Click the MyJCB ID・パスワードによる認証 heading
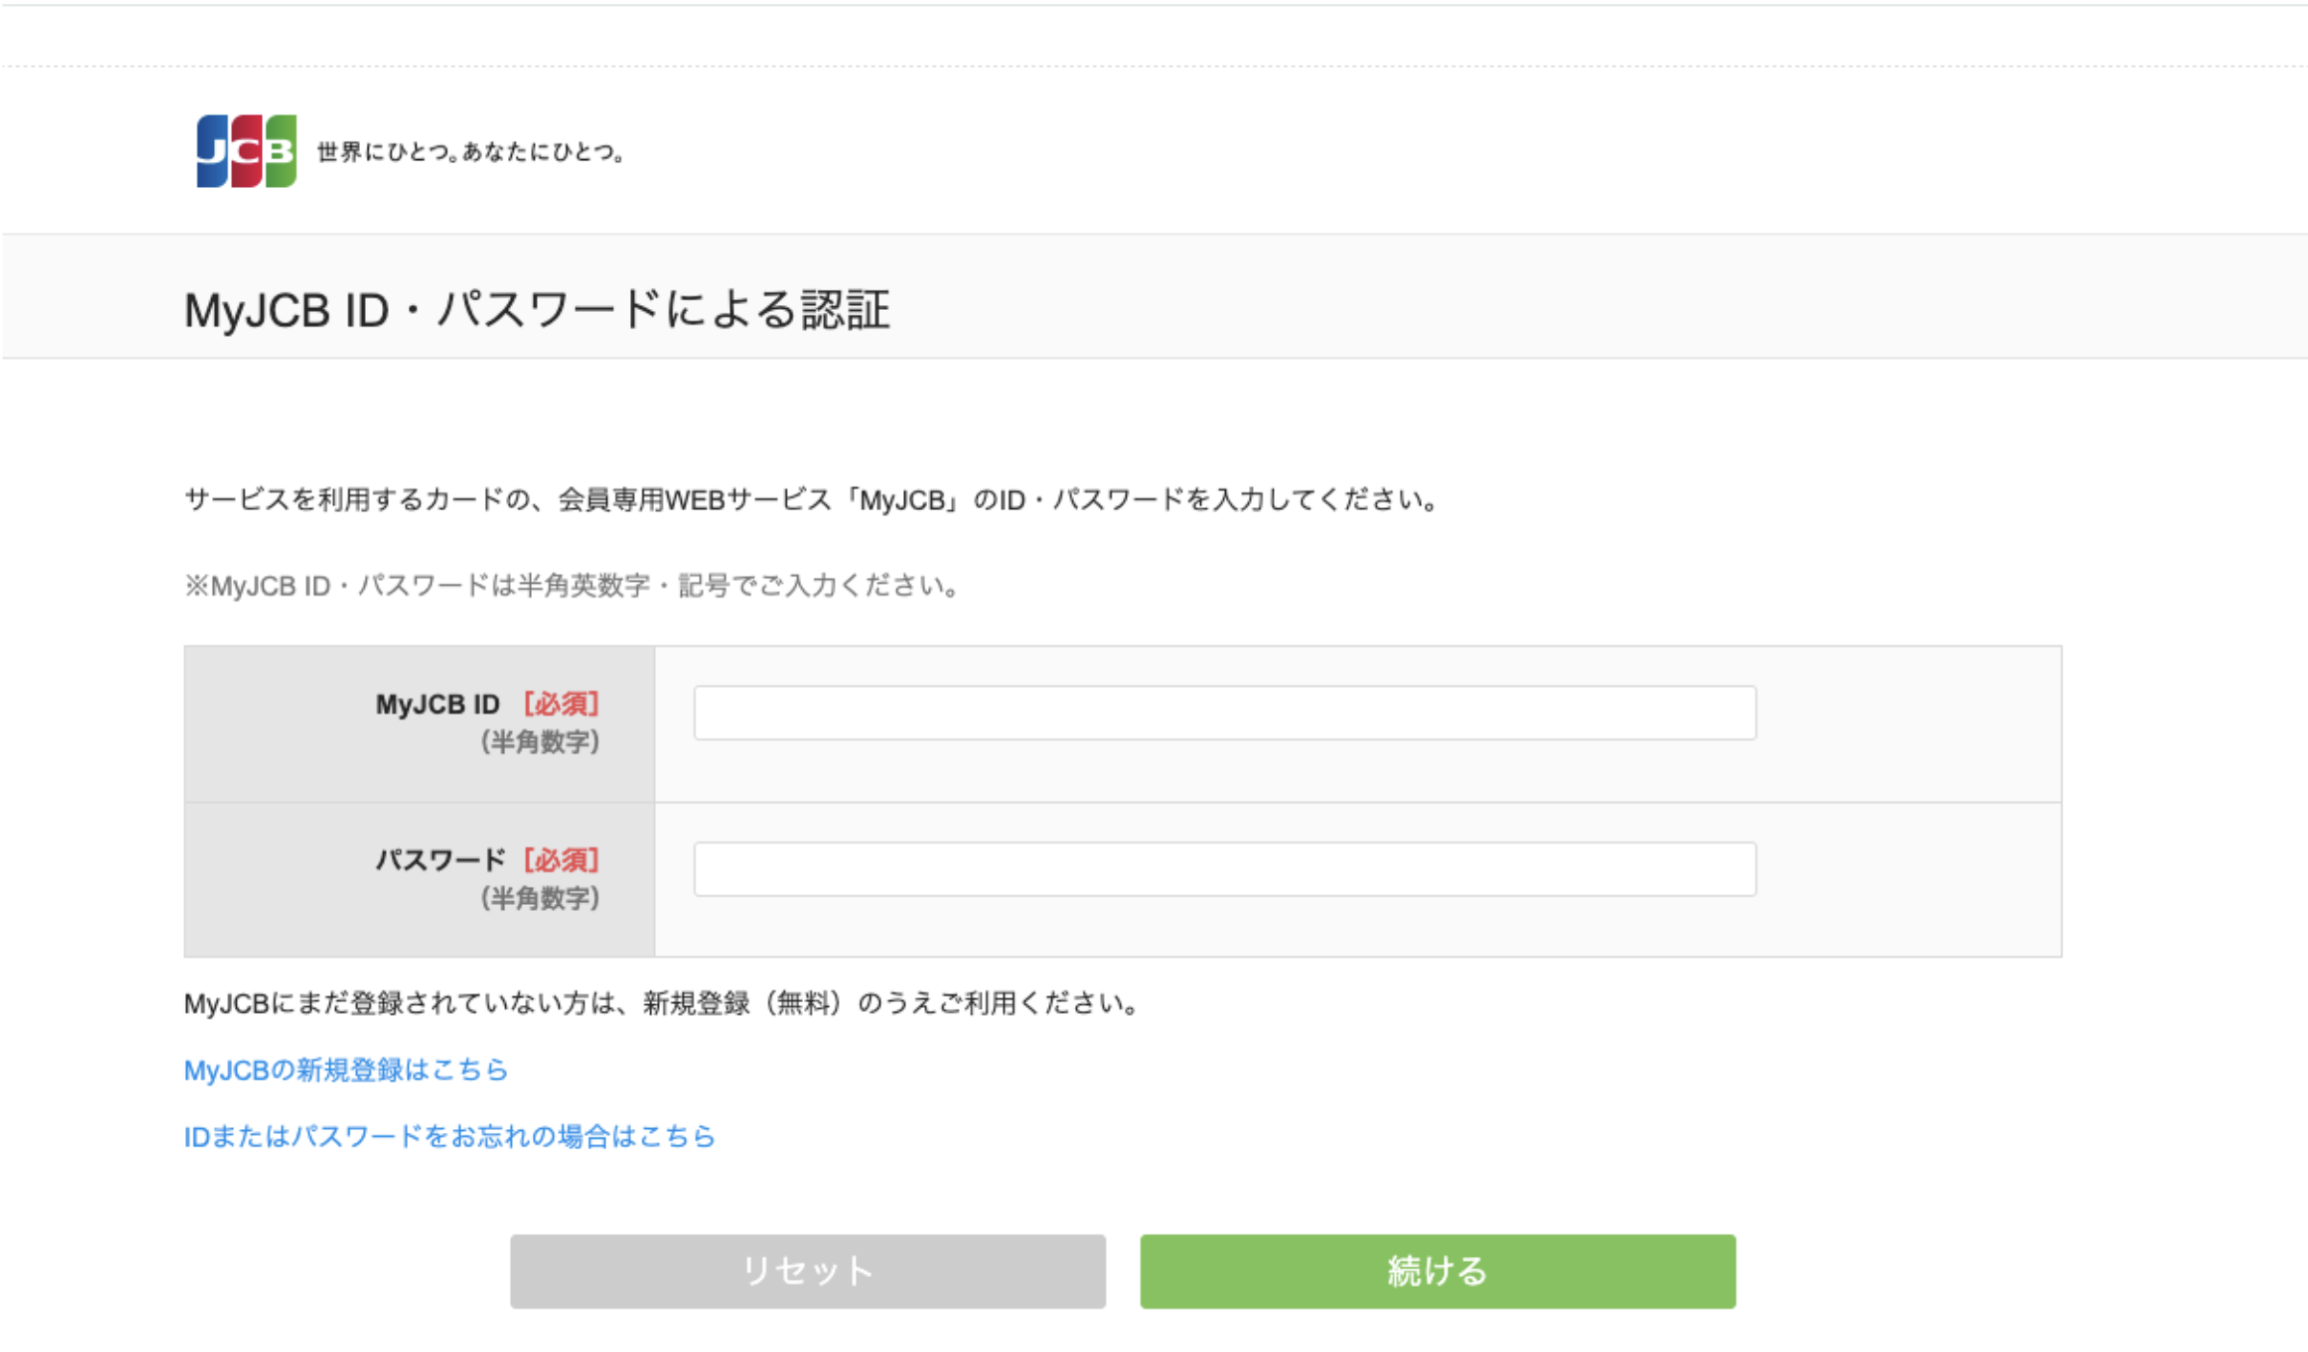The image size is (2308, 1352). click(537, 309)
